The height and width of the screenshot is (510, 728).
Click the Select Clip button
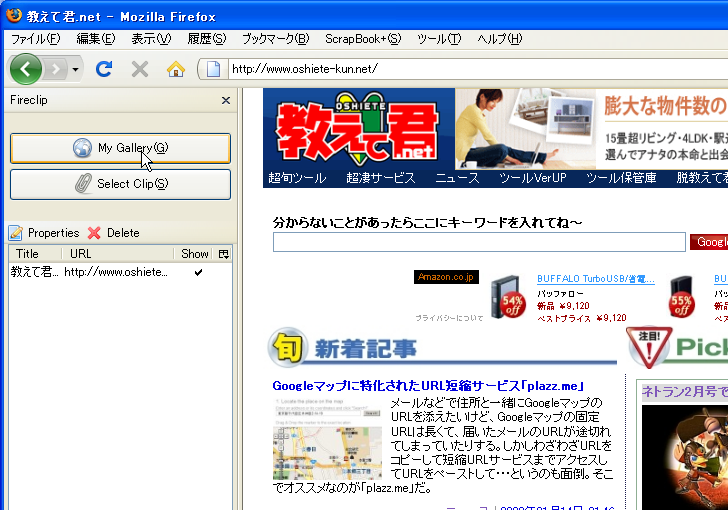pyautogui.click(x=120, y=184)
